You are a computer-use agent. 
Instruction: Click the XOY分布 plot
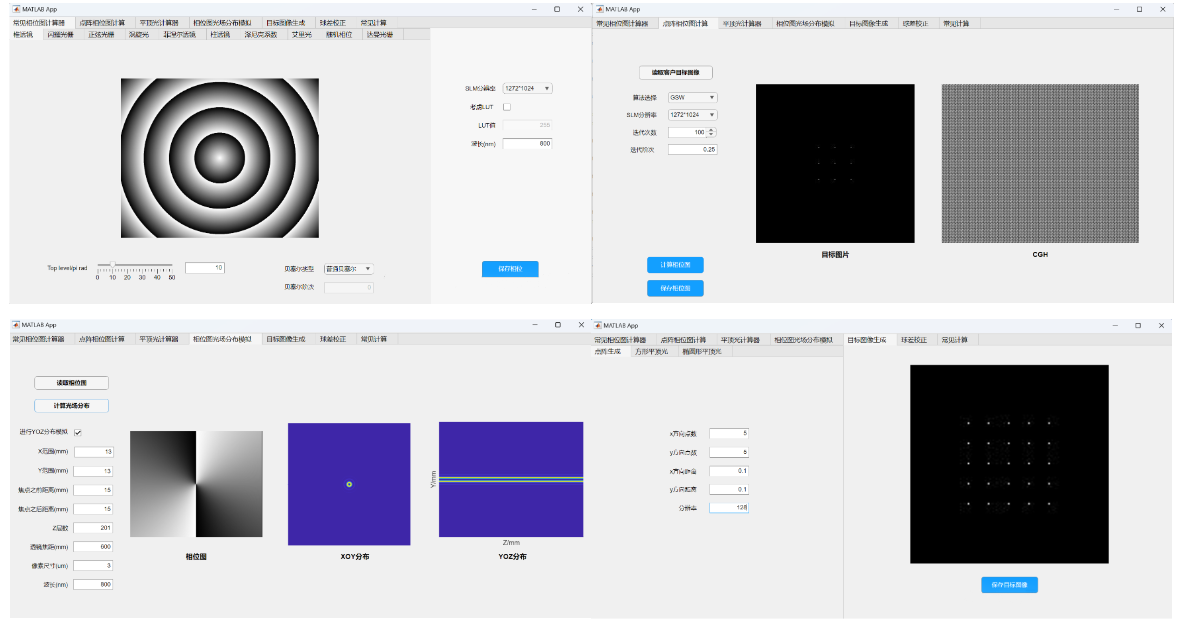coord(349,483)
